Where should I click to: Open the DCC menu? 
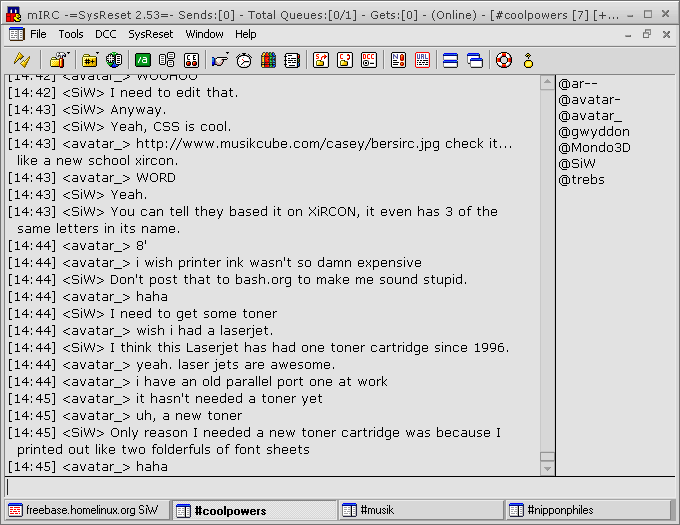[x=106, y=34]
